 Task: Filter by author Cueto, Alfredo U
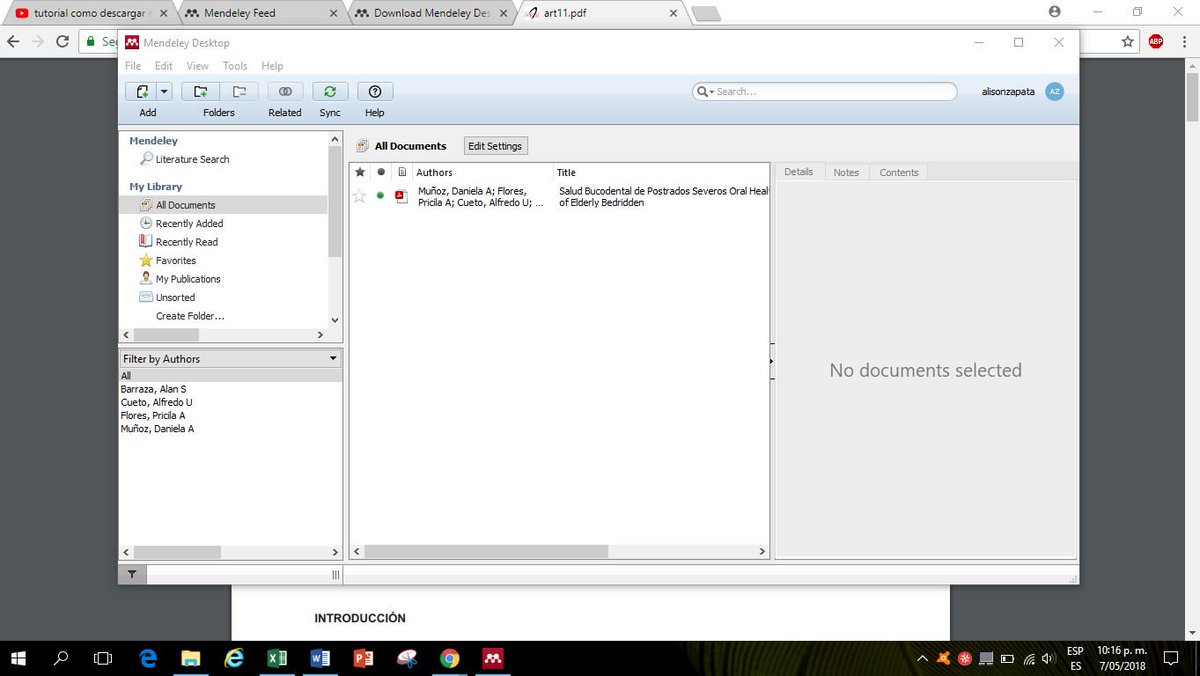[157, 402]
